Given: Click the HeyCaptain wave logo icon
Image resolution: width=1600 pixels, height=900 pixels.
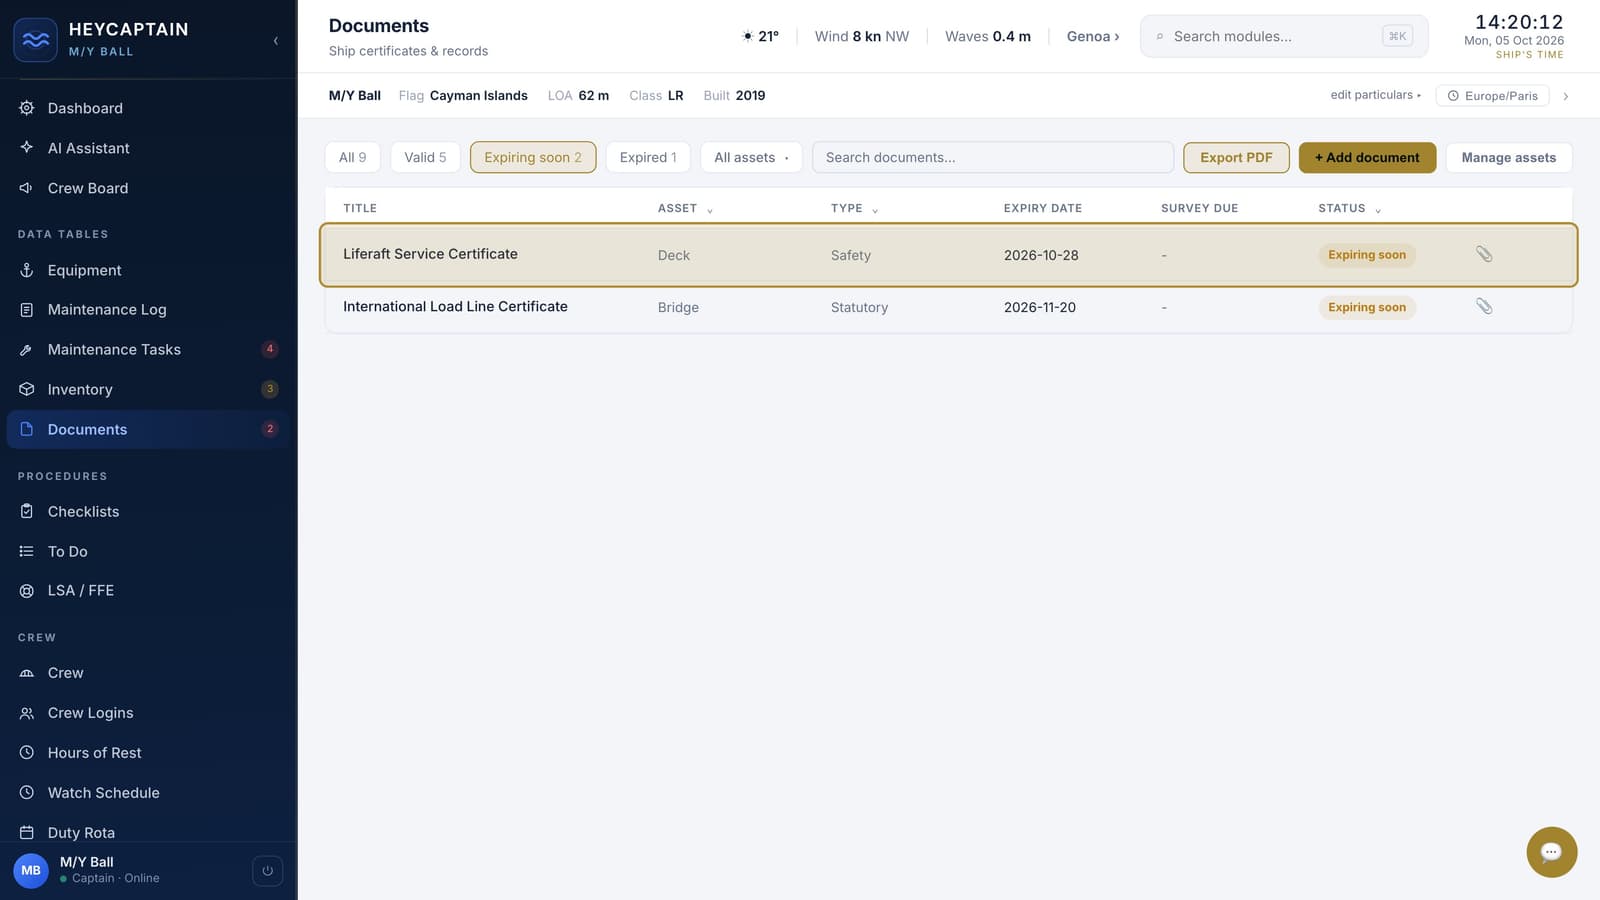Looking at the screenshot, I should 36,40.
